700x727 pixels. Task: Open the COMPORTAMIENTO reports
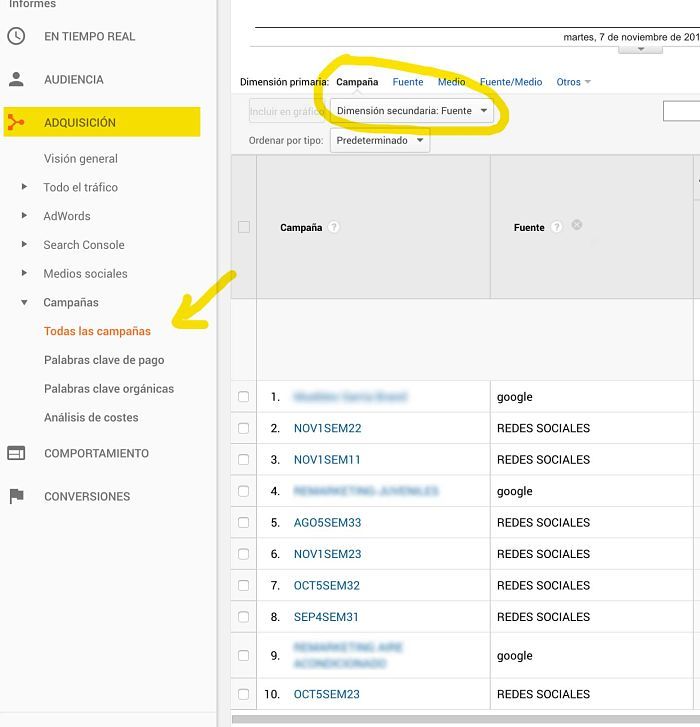[x=96, y=453]
